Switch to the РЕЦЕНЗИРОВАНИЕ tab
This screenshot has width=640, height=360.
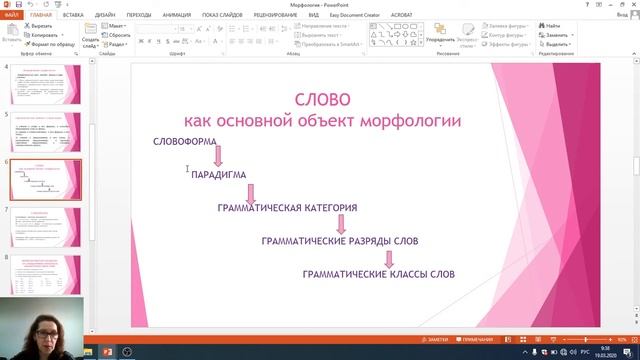275,15
